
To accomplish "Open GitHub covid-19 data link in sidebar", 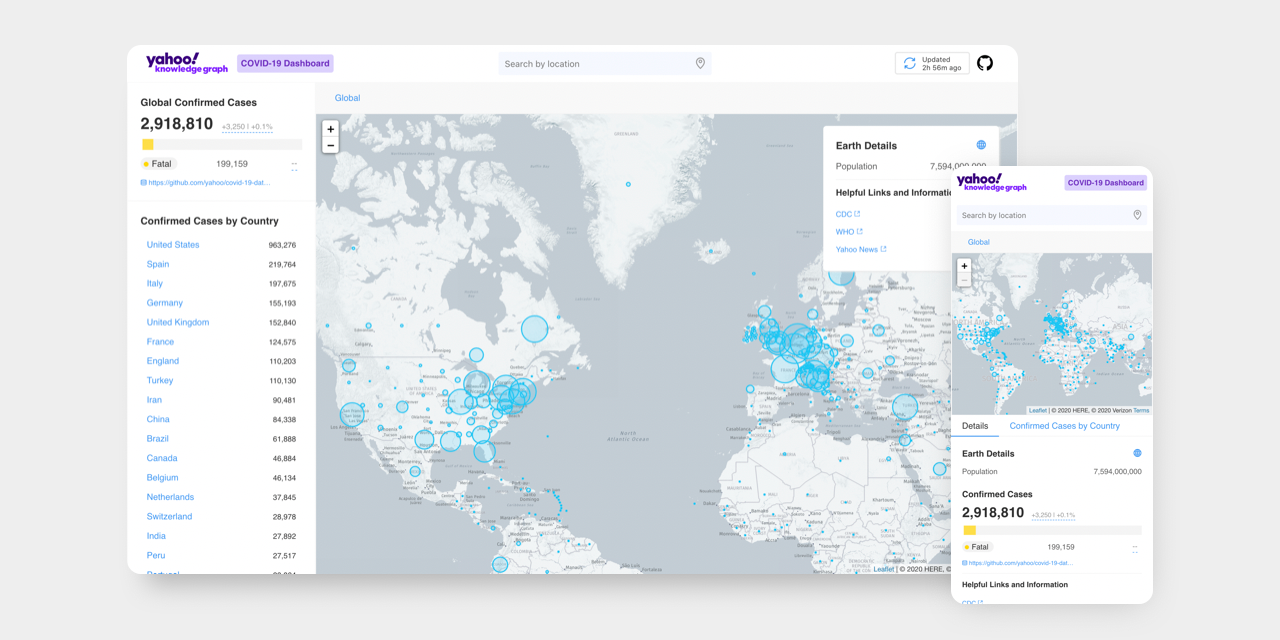I will tap(205, 183).
